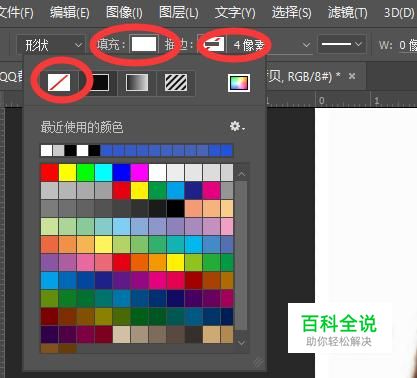Click the fill color swatch in options bar
The image size is (417, 378).
tap(144, 44)
